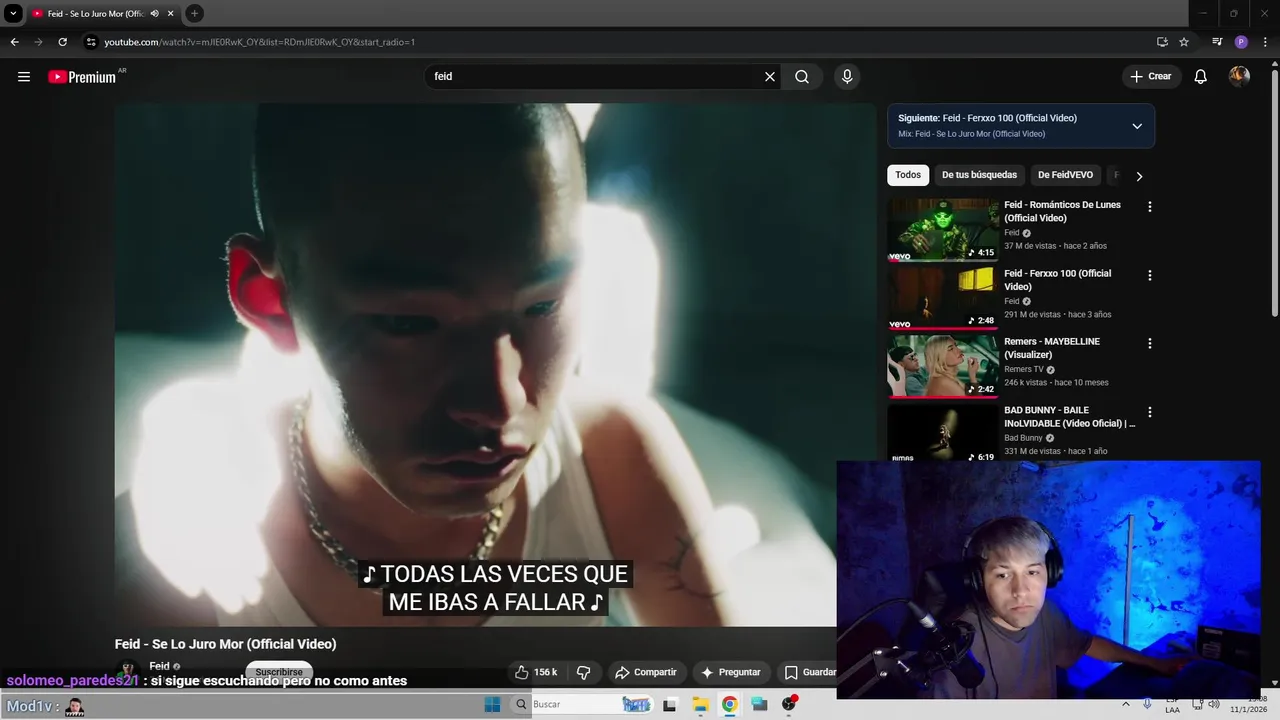Click the video title Feid - Se Lo Juro Mor

225,644
